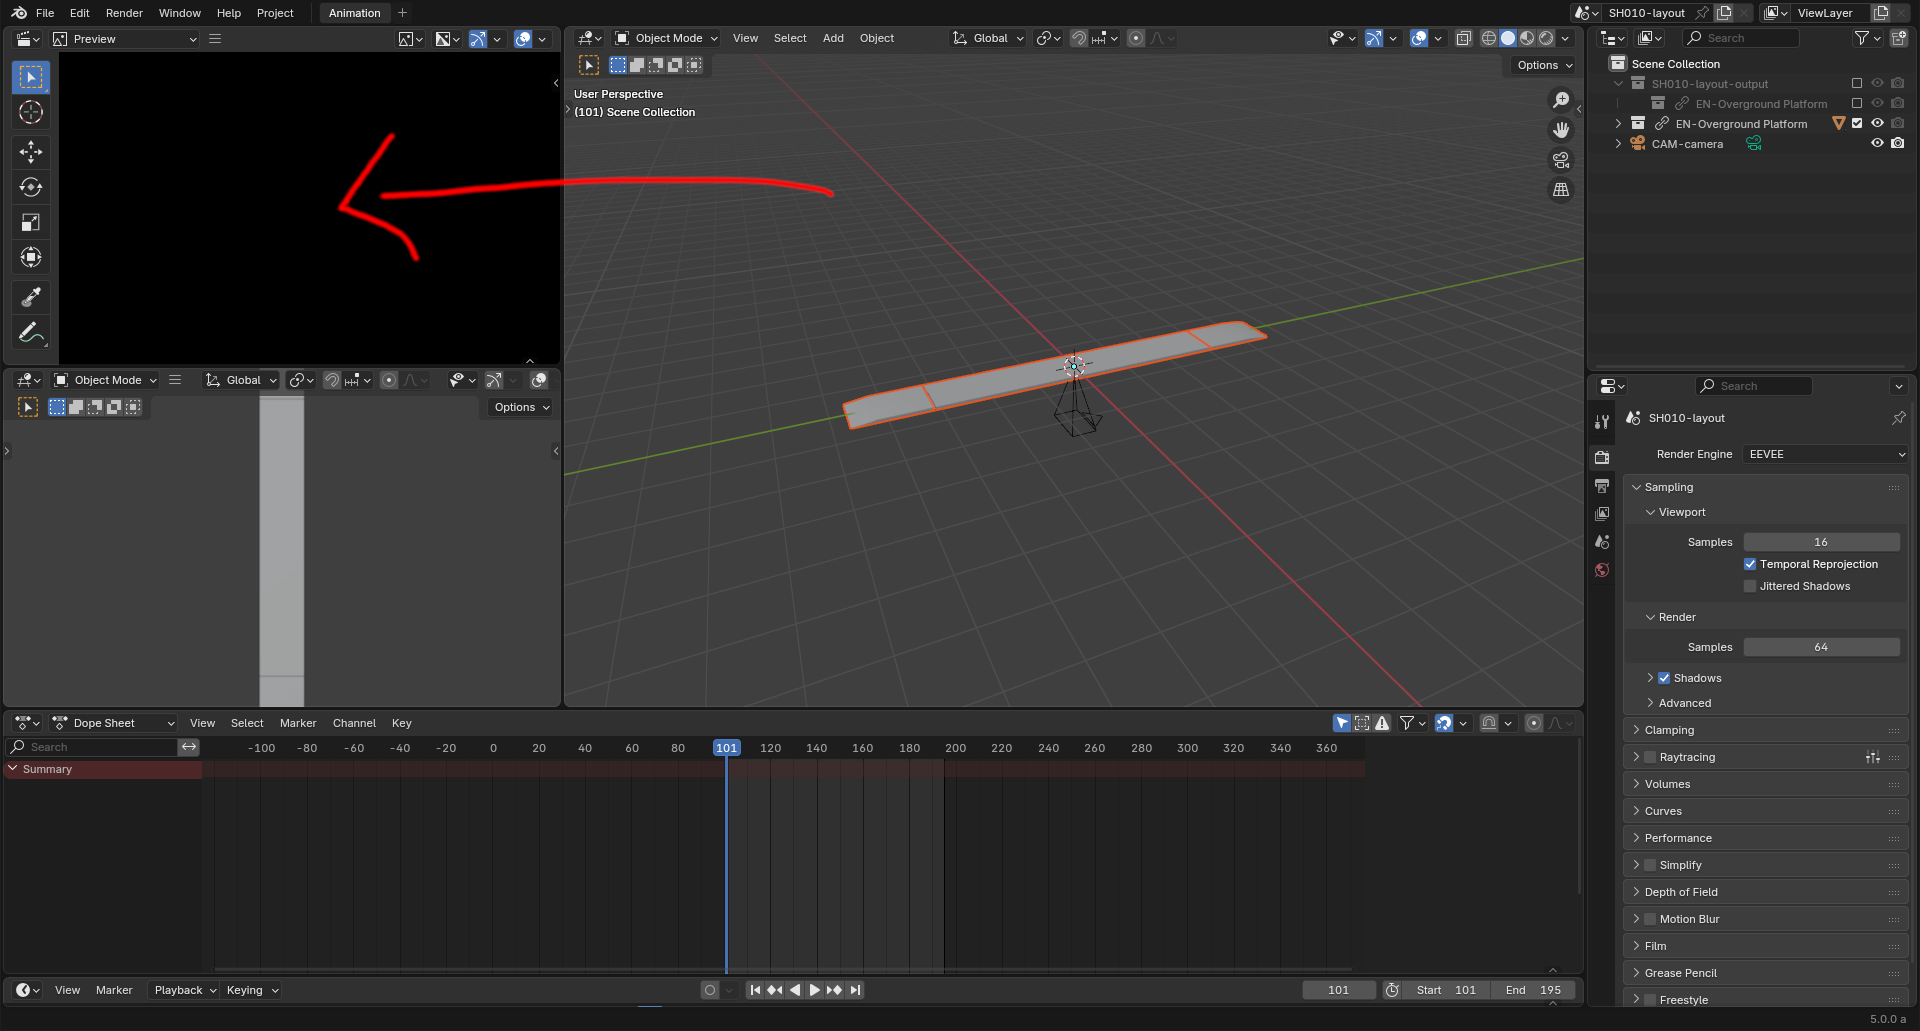
Task: Click Options button in main viewport
Action: (x=1544, y=65)
